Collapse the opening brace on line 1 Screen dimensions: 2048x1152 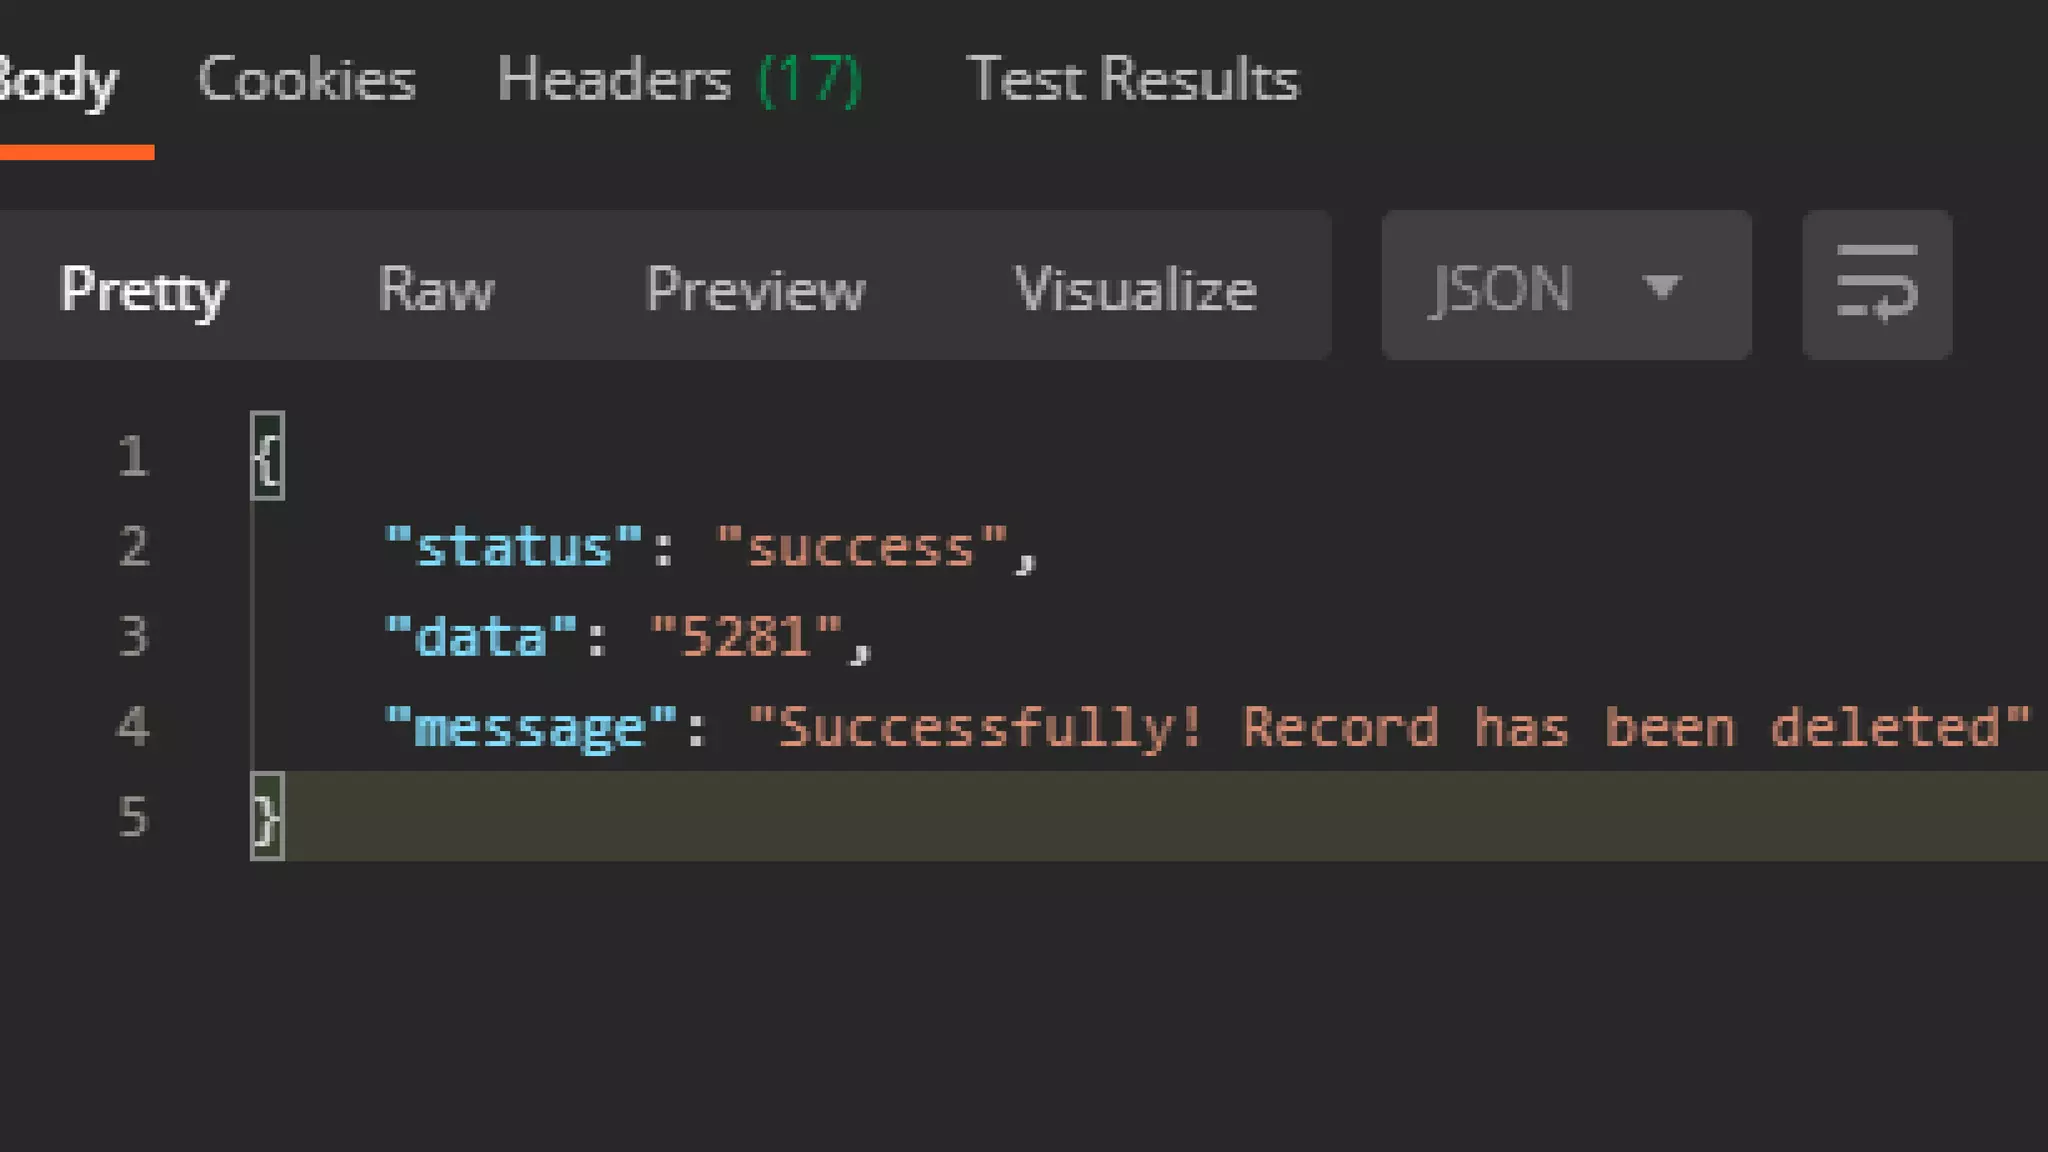267,456
